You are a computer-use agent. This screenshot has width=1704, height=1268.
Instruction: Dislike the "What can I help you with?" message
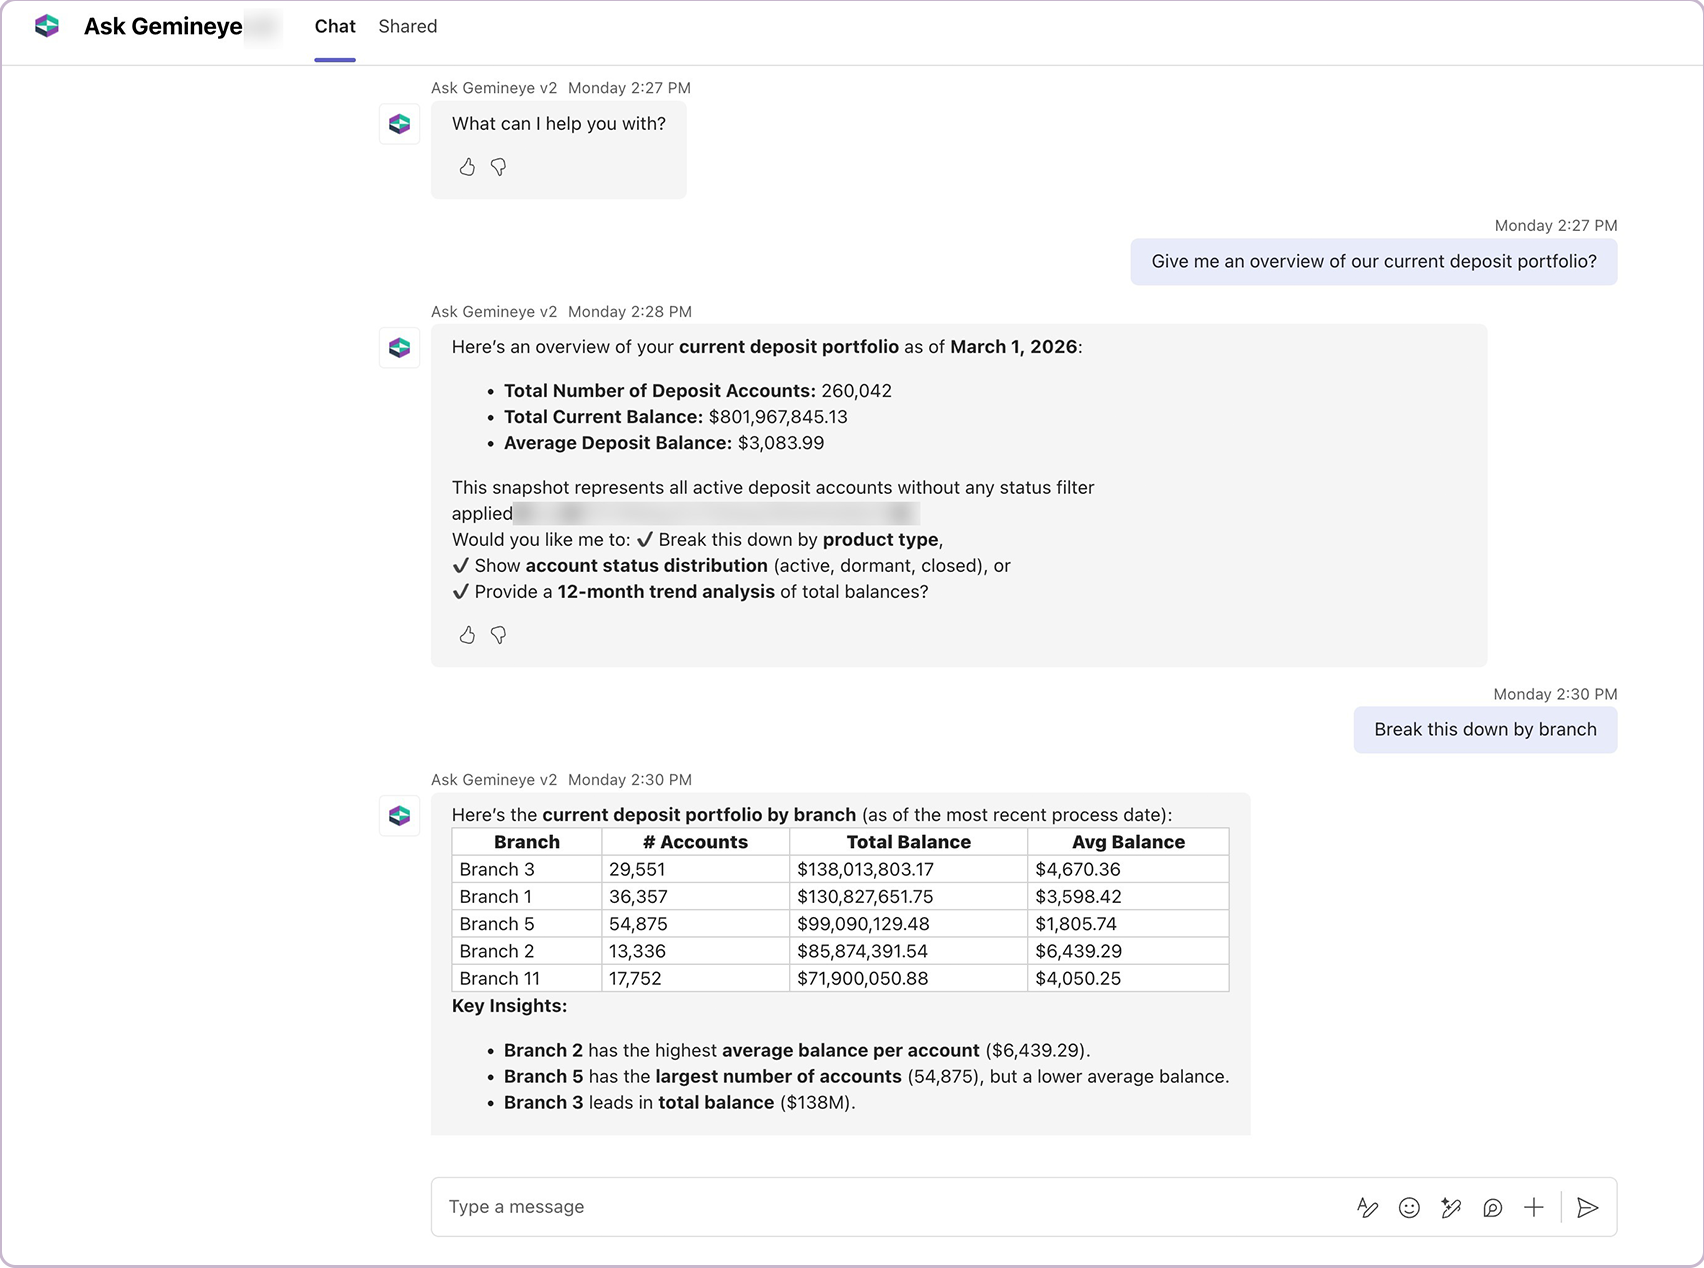coord(498,167)
